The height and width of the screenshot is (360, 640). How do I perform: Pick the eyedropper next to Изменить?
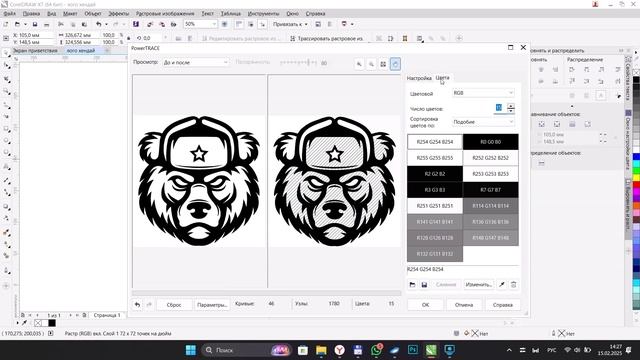click(x=502, y=284)
